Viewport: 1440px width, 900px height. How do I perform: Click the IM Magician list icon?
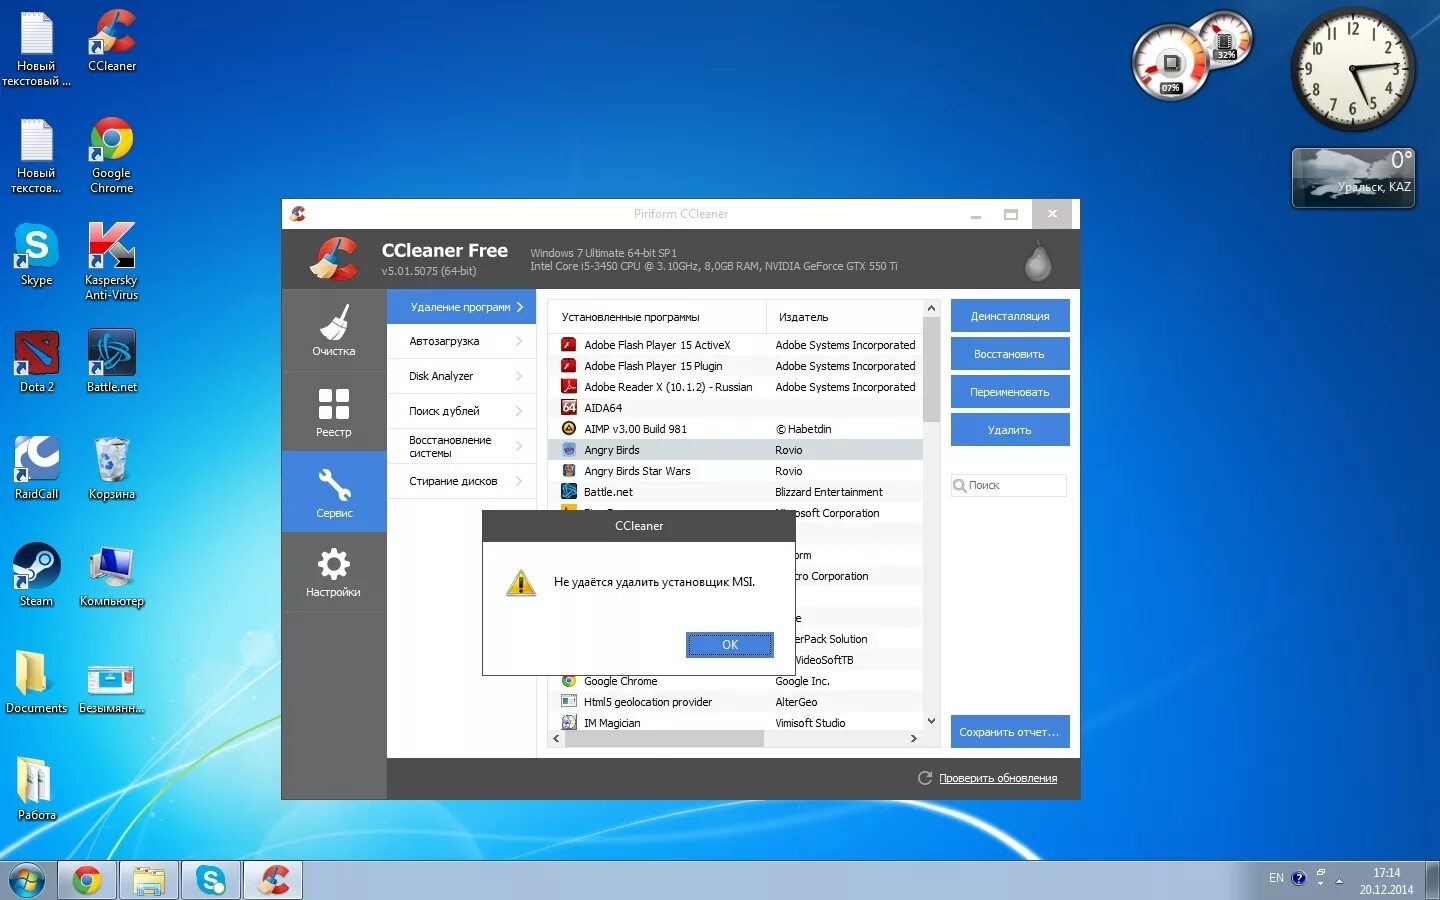point(569,723)
